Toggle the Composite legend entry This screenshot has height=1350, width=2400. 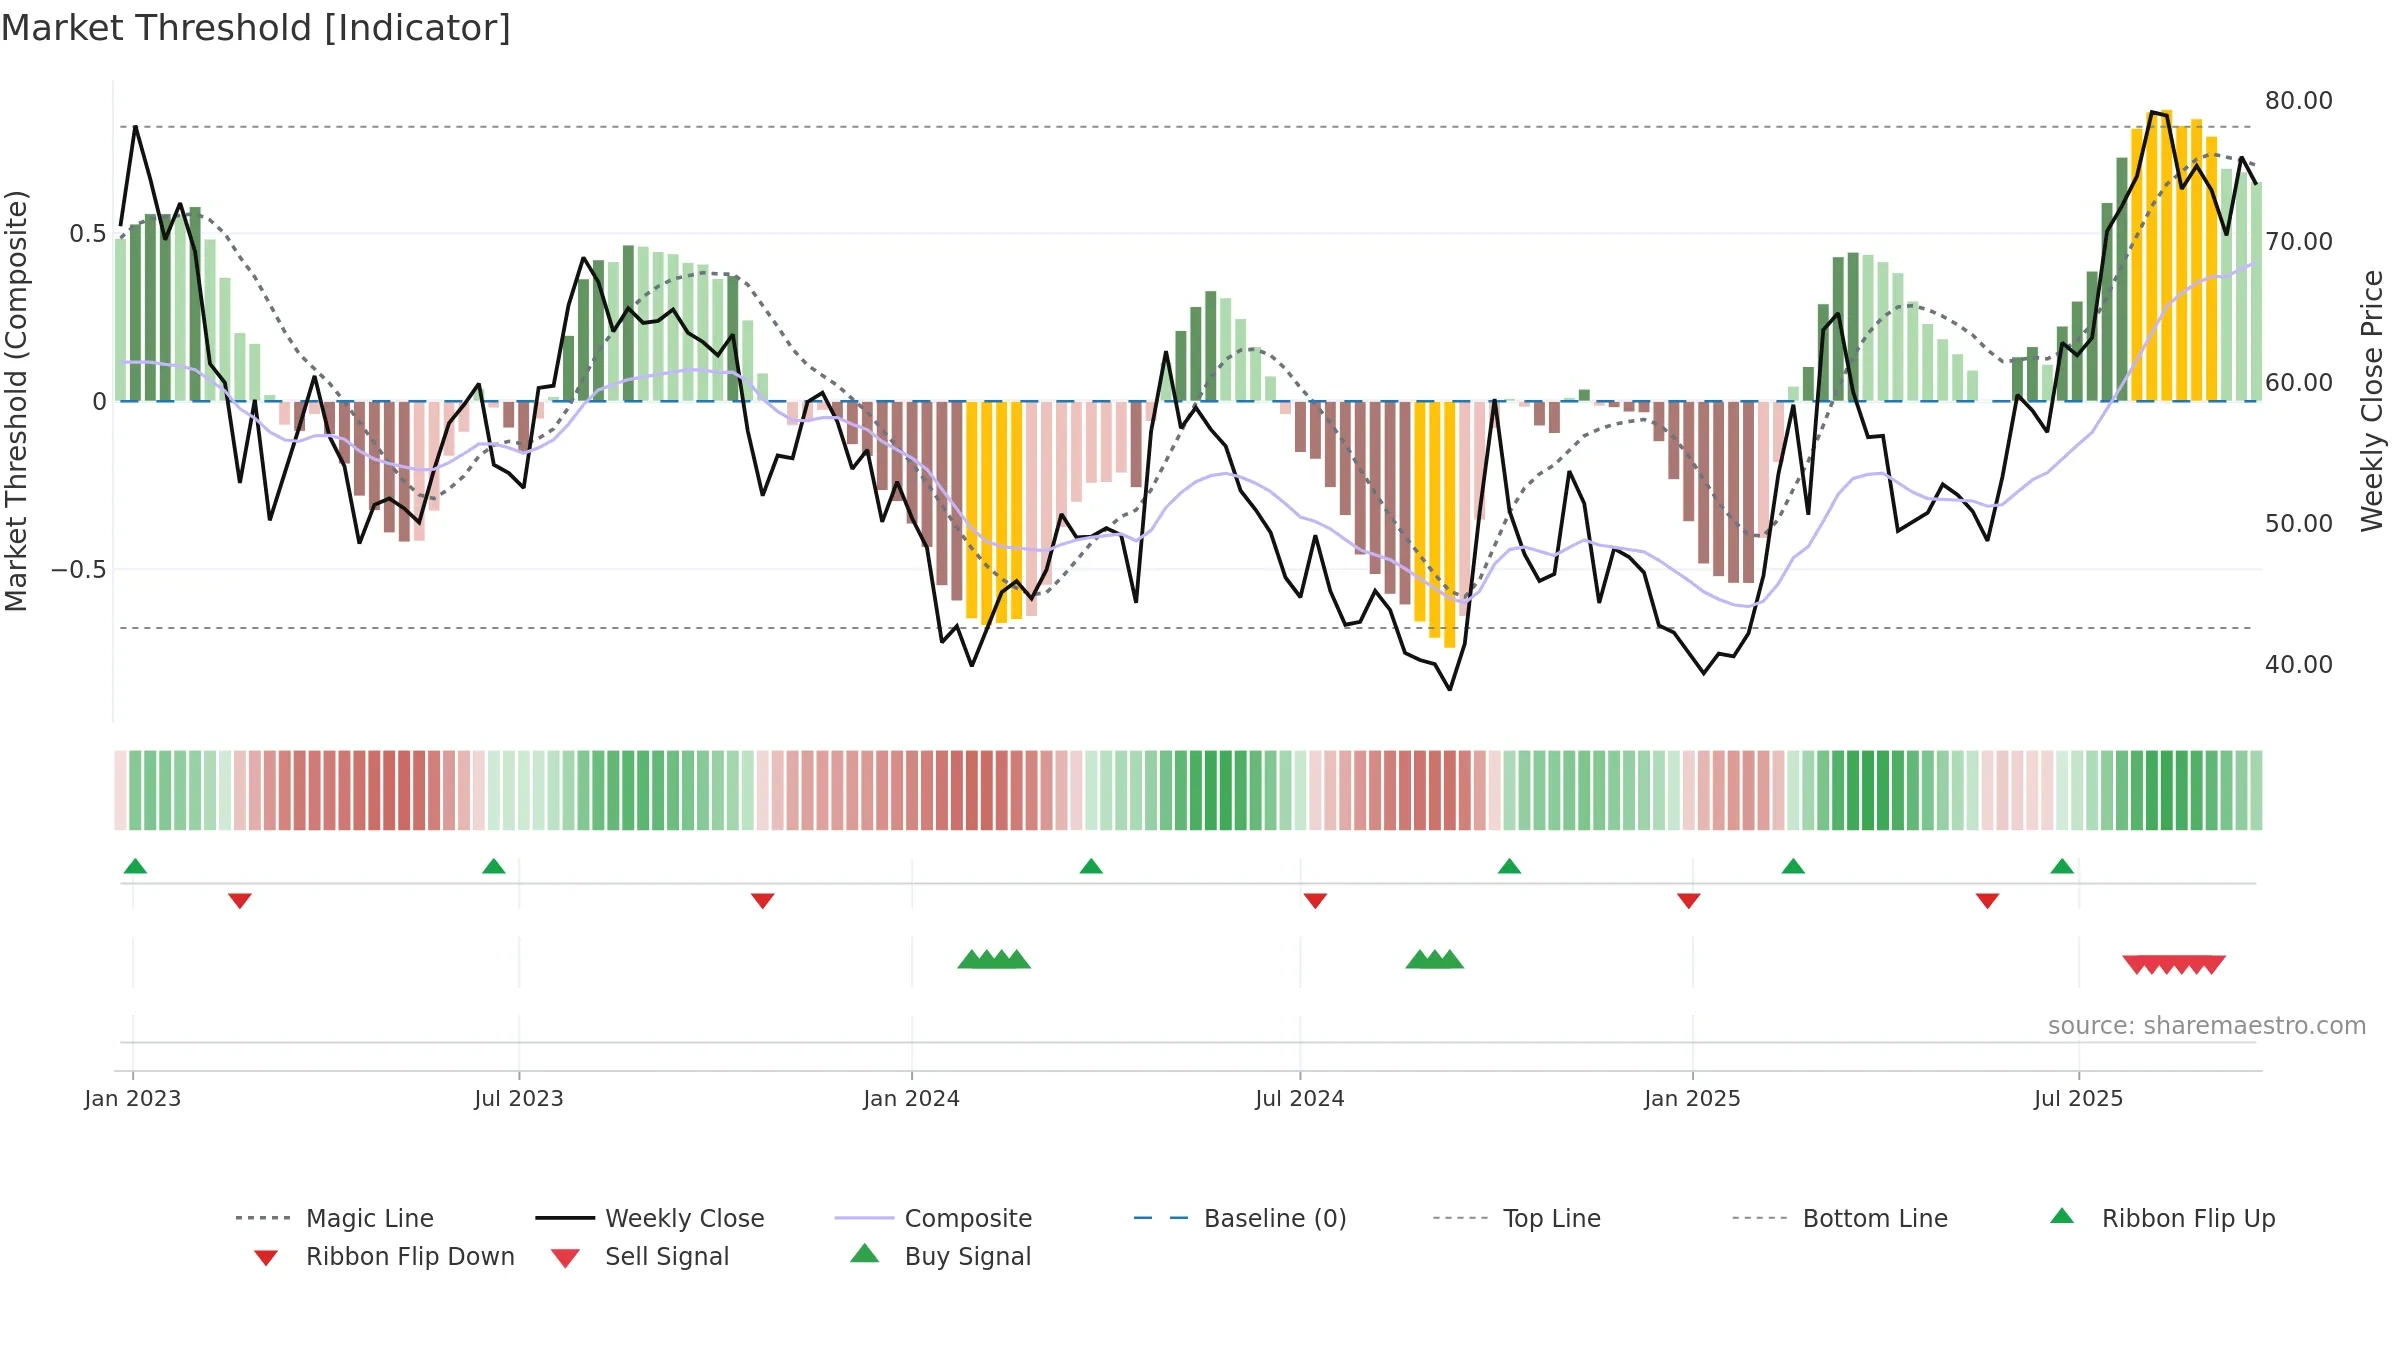tap(933, 1218)
